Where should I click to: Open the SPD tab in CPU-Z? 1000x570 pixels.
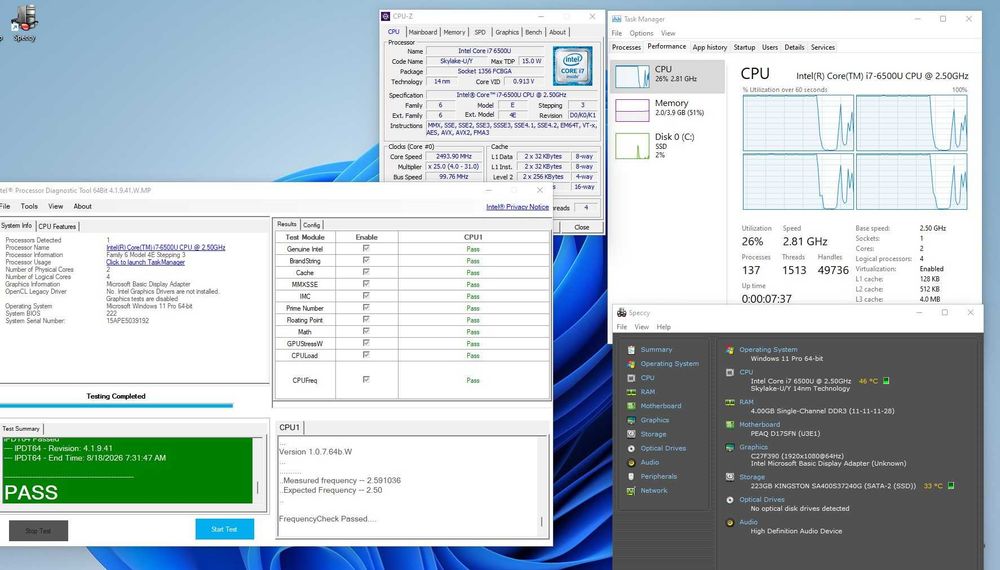tap(480, 32)
